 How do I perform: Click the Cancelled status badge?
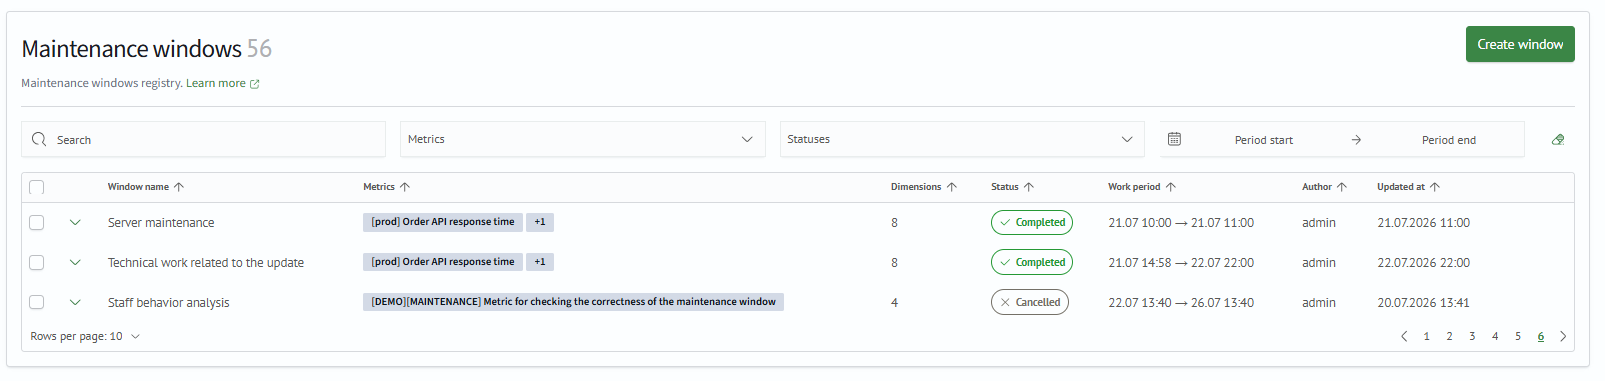click(x=1030, y=302)
